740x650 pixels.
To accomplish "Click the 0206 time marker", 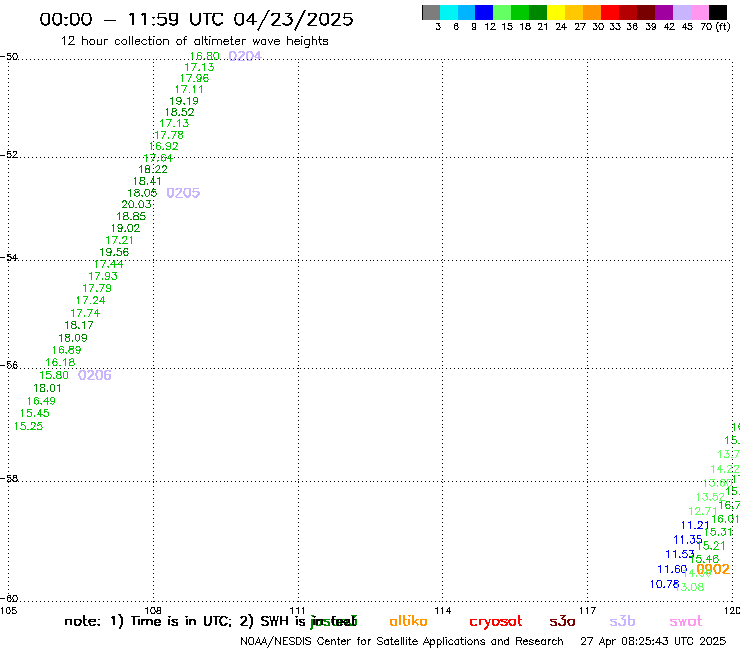I will (x=94, y=375).
